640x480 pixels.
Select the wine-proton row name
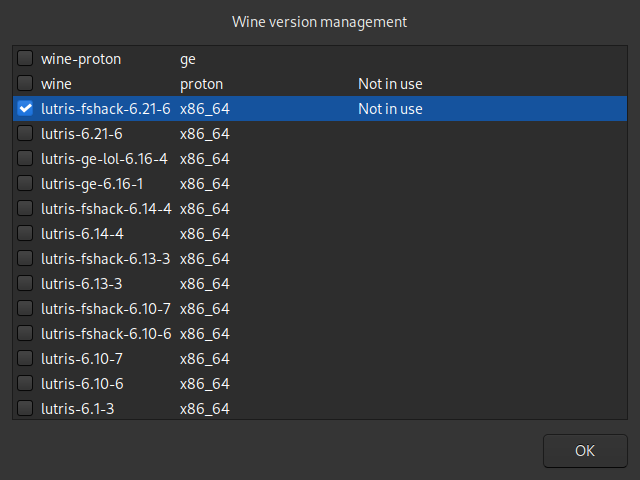81,60
